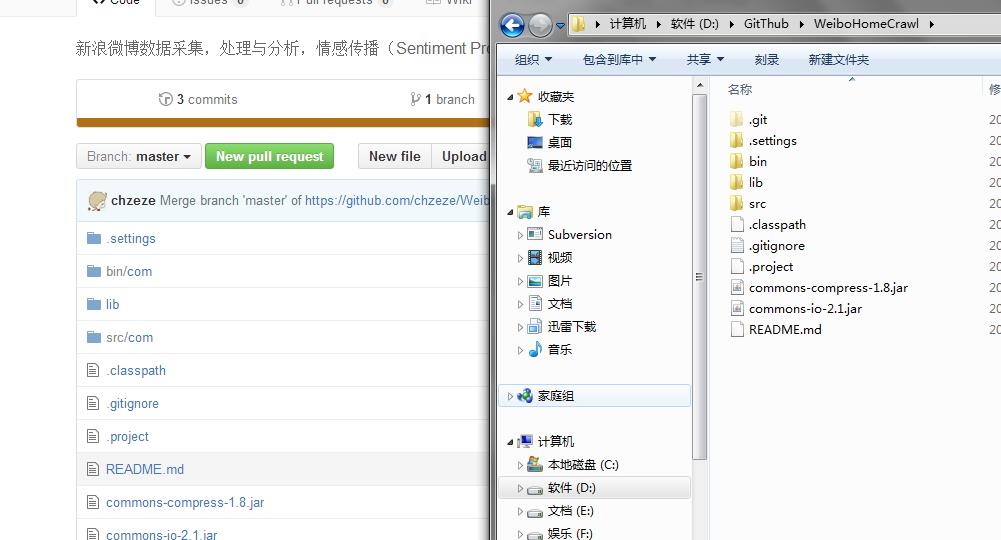Open the README.md link on GitHub
The width and height of the screenshot is (1001, 540).
(x=145, y=469)
